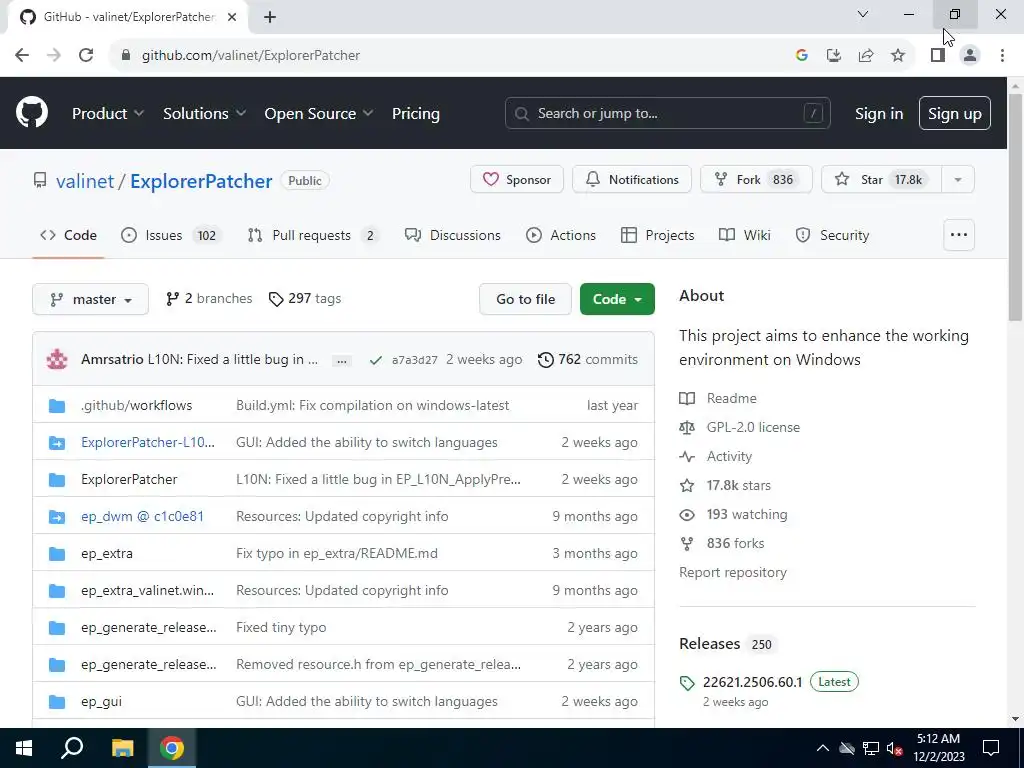1024x768 pixels.
Task: Open the ep_extra folder
Action: coord(106,554)
